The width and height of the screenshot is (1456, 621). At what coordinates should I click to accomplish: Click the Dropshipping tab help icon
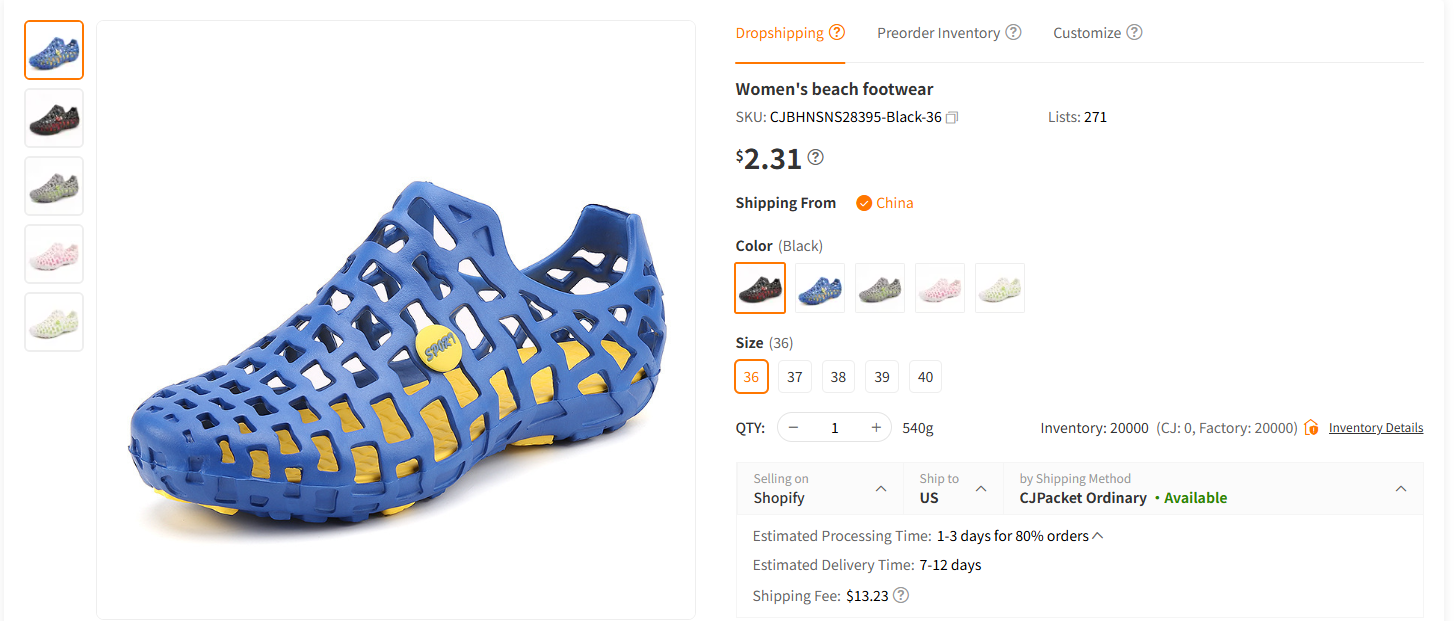tap(838, 31)
